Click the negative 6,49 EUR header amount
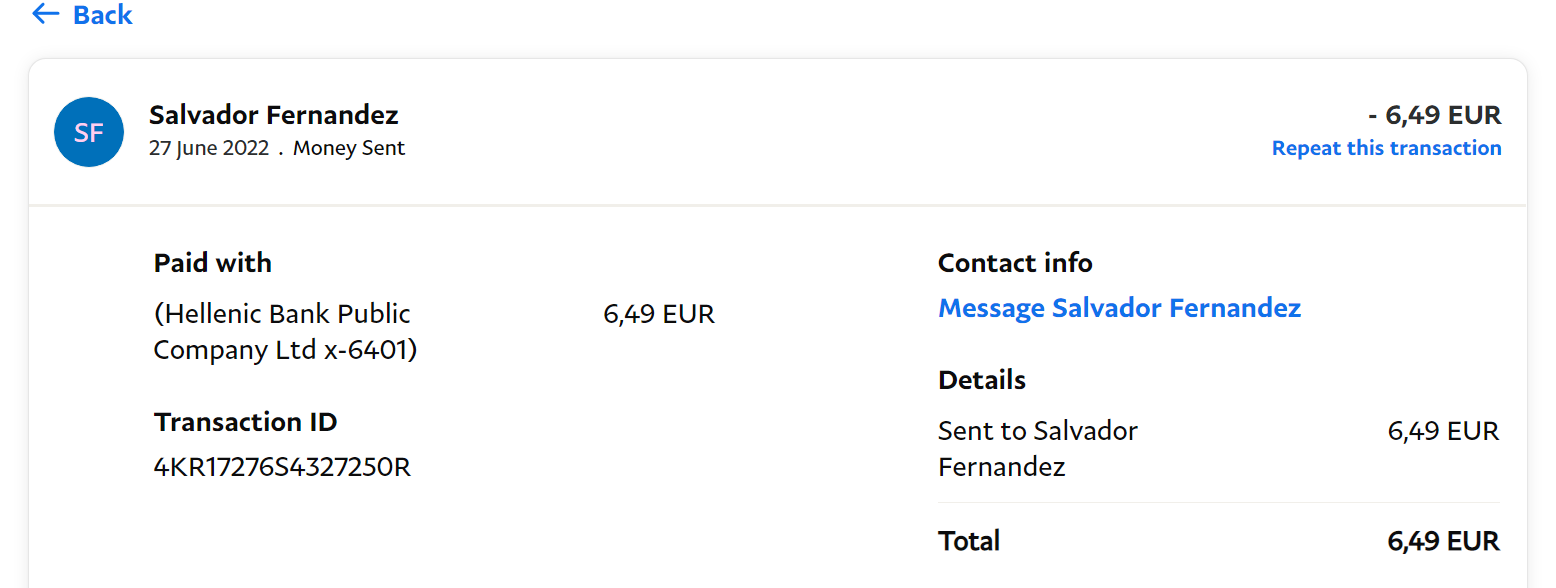 tap(1434, 115)
